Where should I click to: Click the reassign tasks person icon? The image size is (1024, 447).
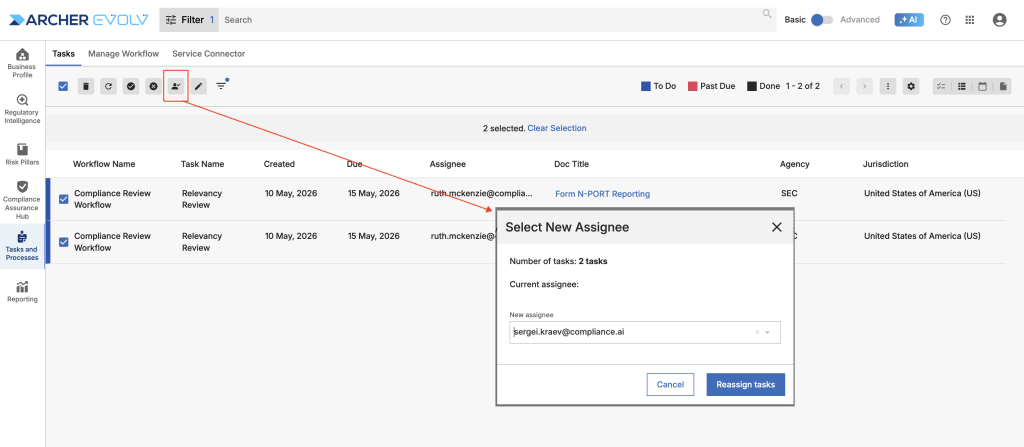pyautogui.click(x=175, y=86)
